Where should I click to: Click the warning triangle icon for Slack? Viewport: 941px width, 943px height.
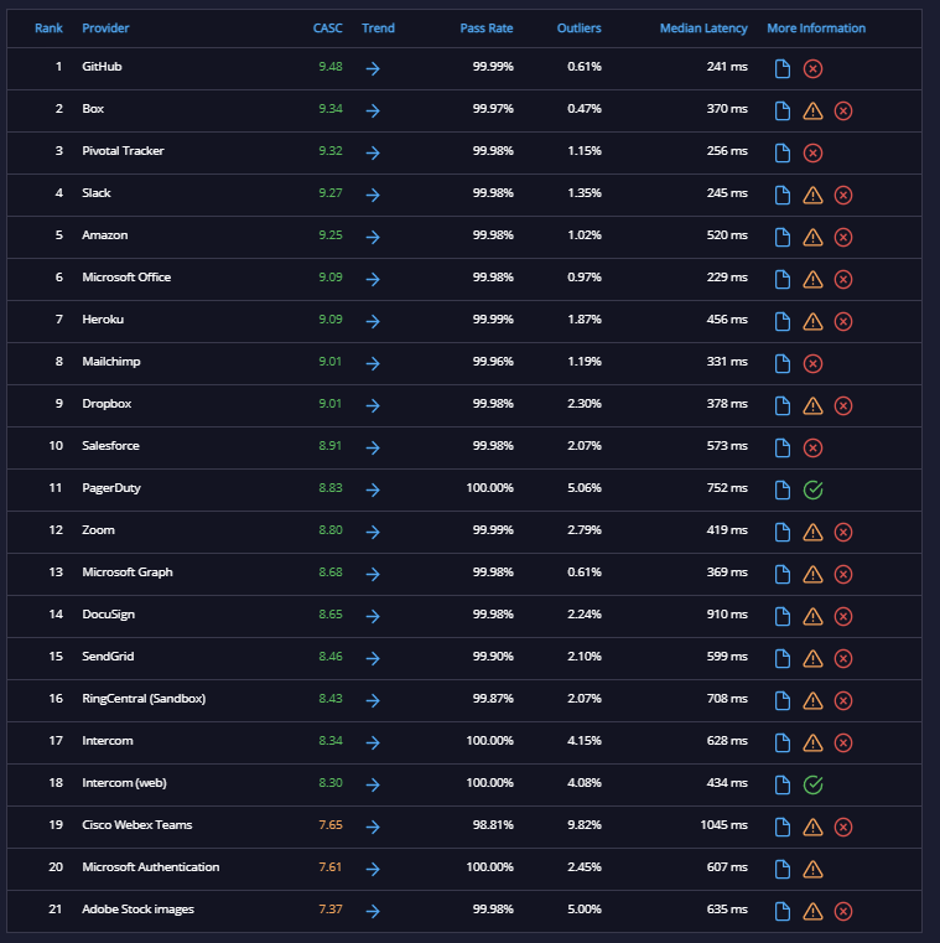pyautogui.click(x=813, y=195)
